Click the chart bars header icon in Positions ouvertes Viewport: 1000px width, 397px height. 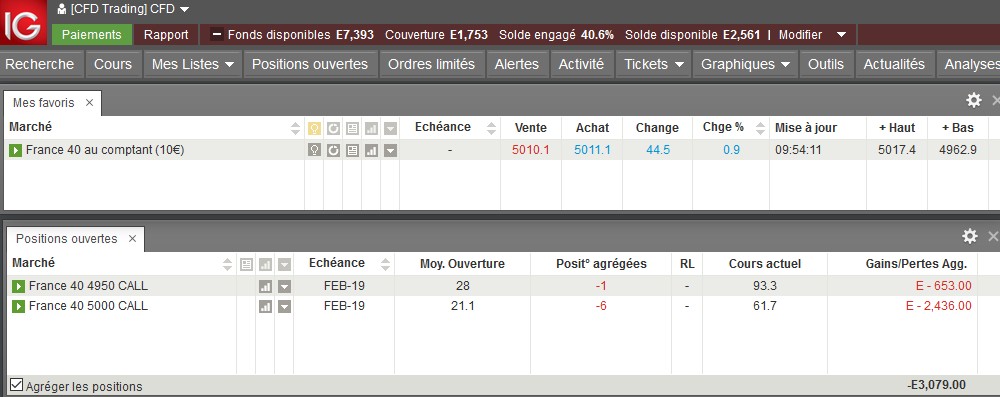click(265, 264)
